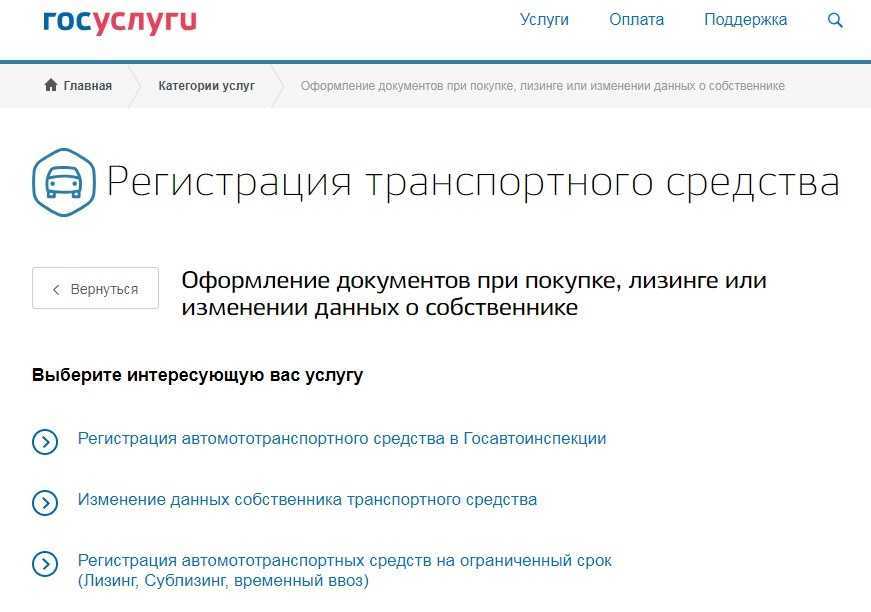This screenshot has width=871, height=612.
Task: Click the left chevron inside Вернуться
Action: 56,289
